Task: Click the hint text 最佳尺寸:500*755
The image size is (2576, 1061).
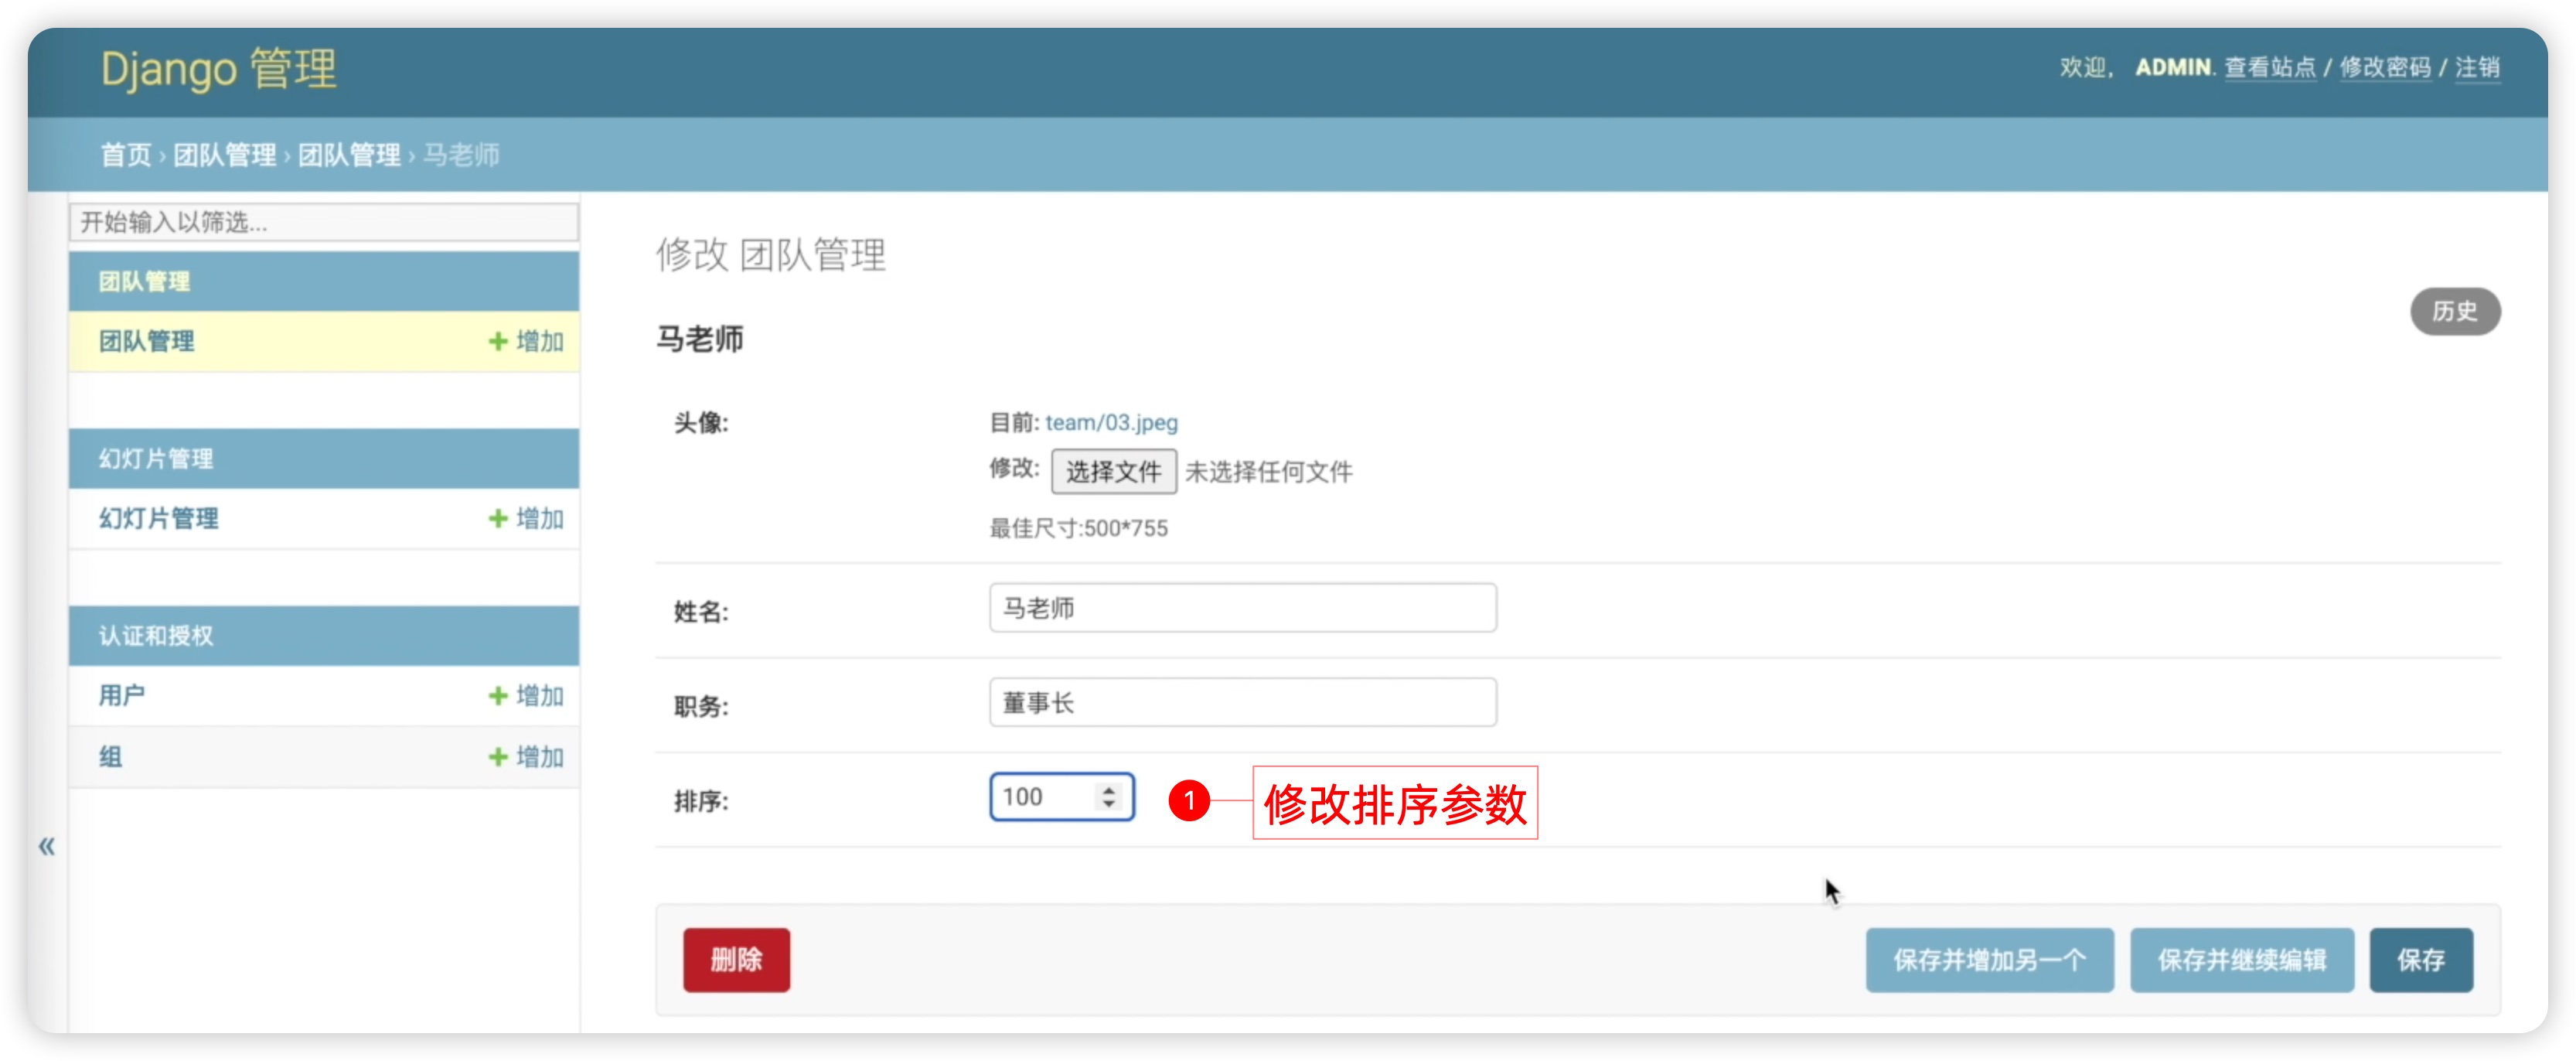Action: click(x=1078, y=528)
